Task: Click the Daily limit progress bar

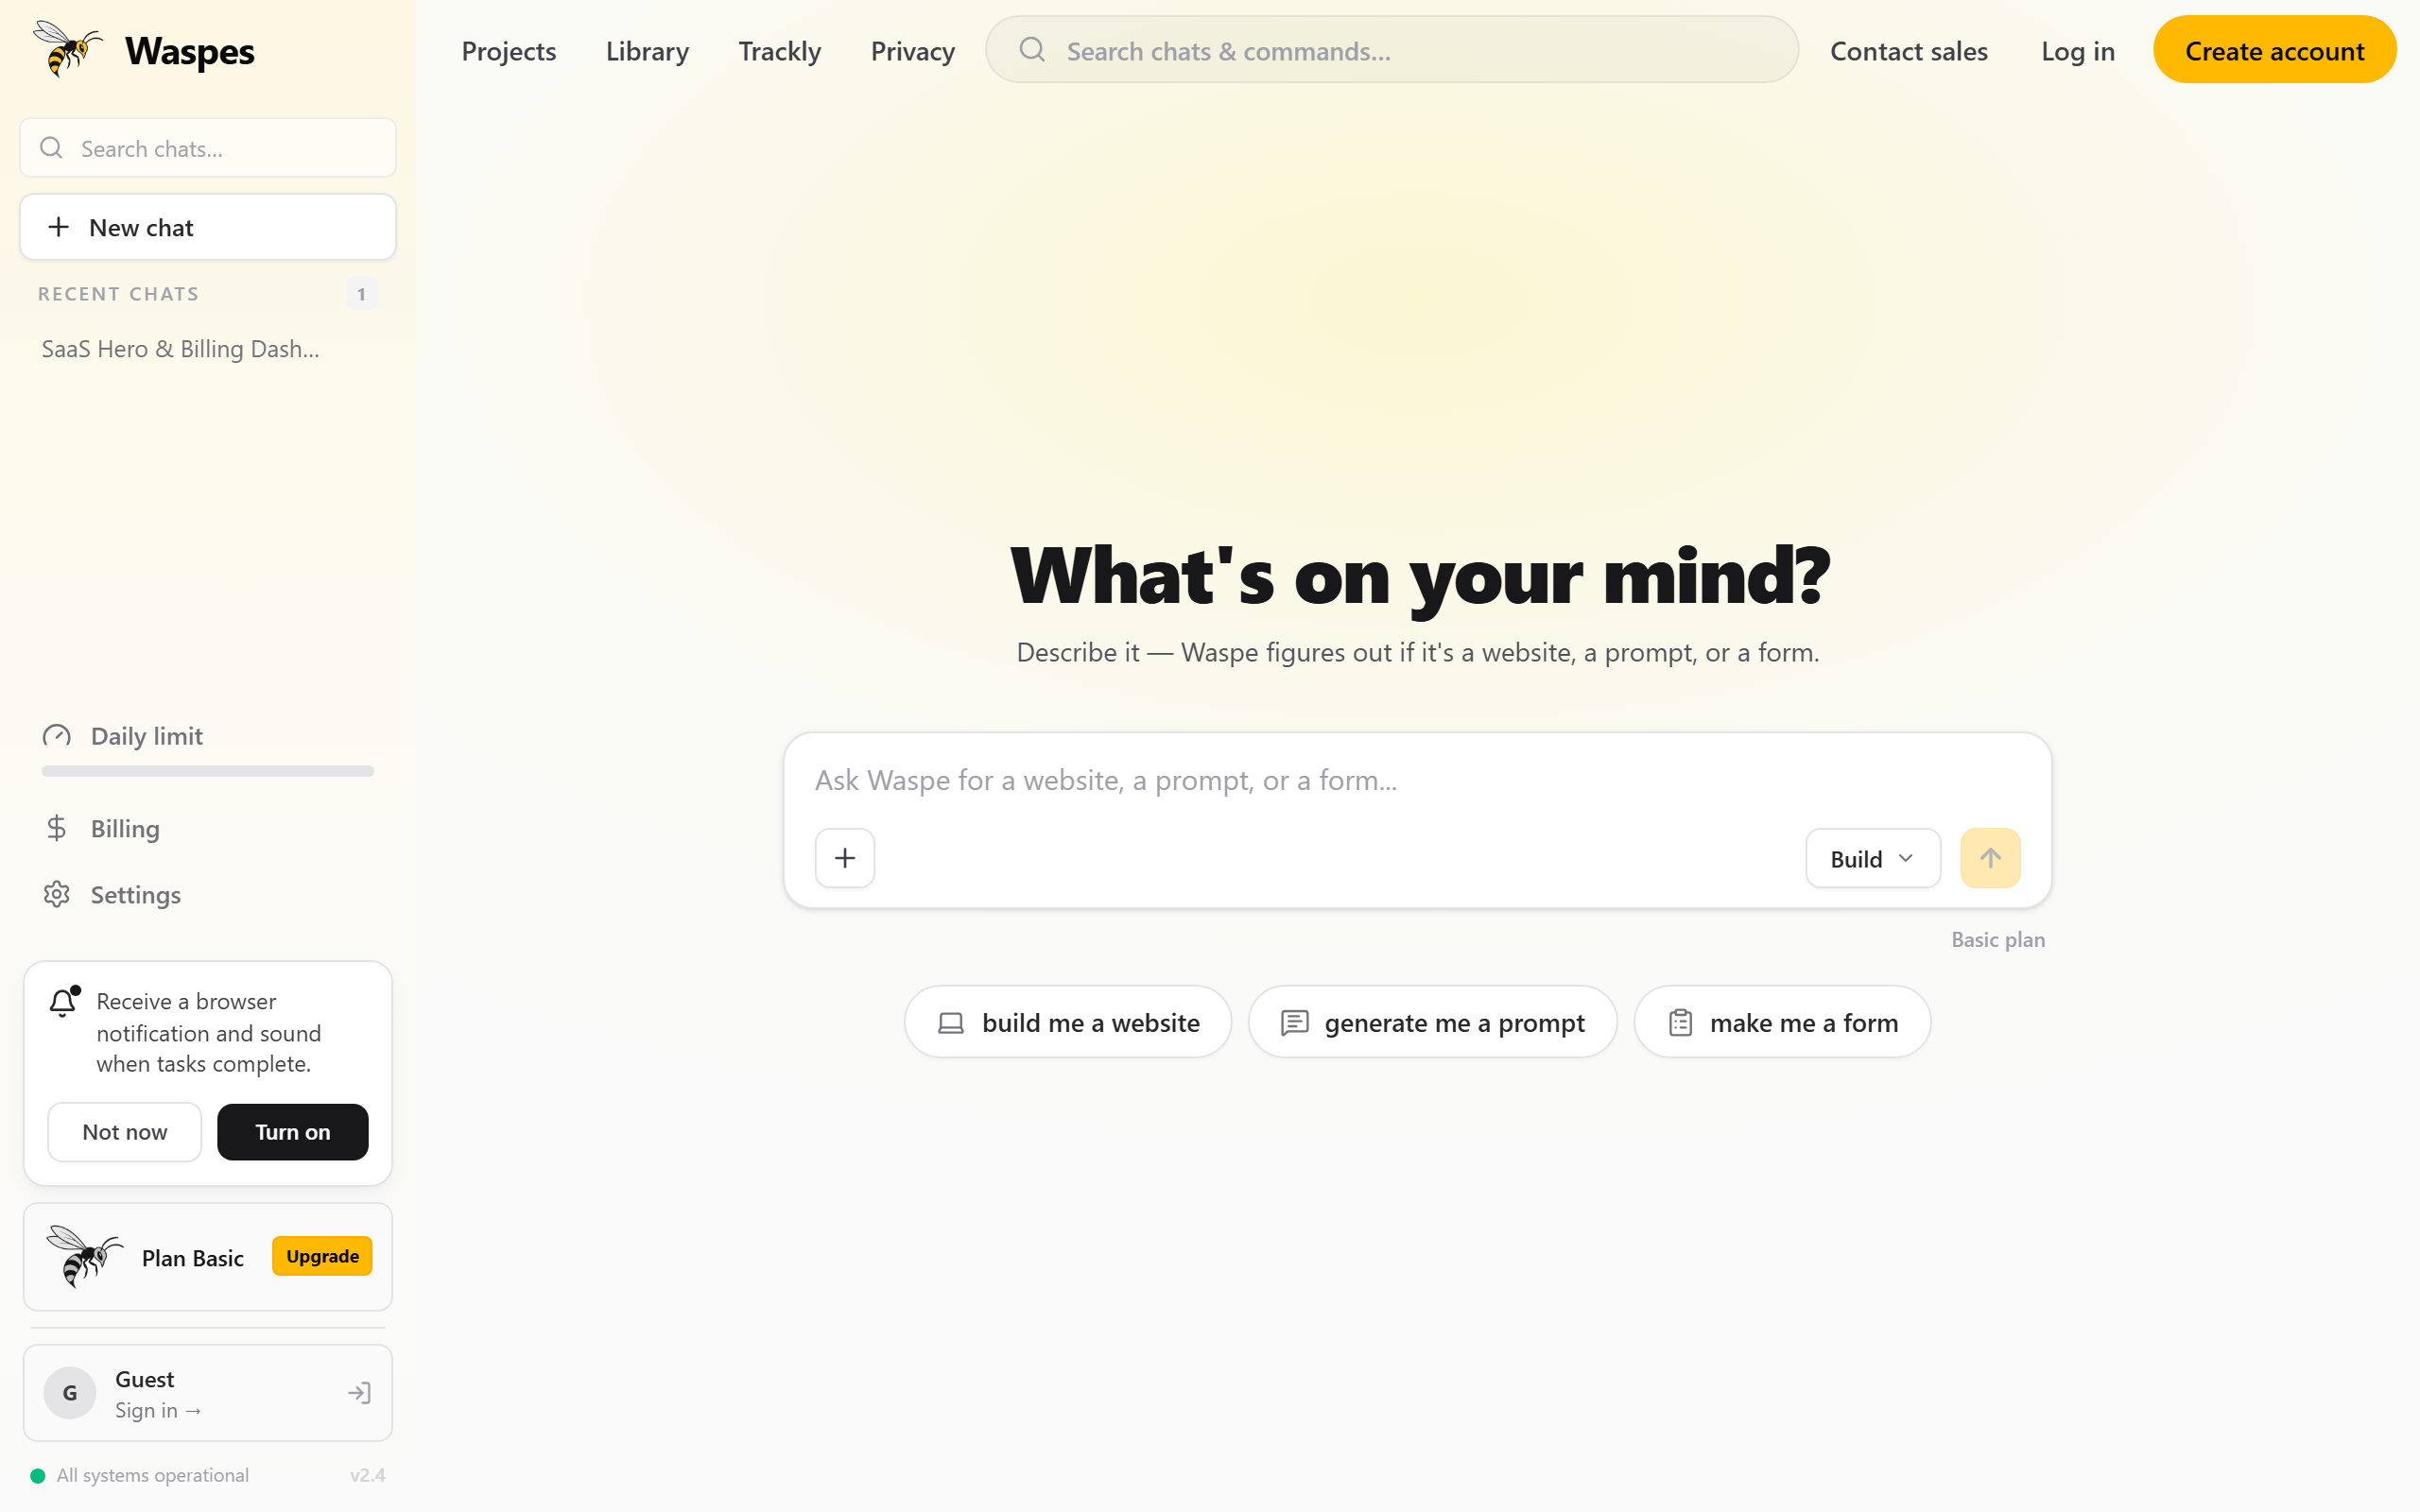Action: click(208, 771)
